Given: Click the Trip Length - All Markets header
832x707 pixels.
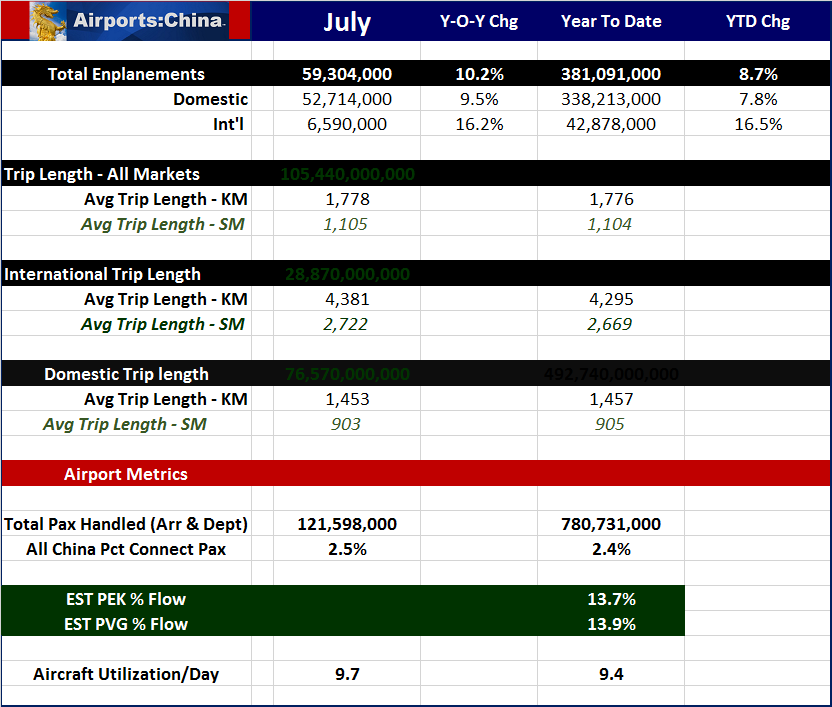Looking at the screenshot, I should click(102, 174).
